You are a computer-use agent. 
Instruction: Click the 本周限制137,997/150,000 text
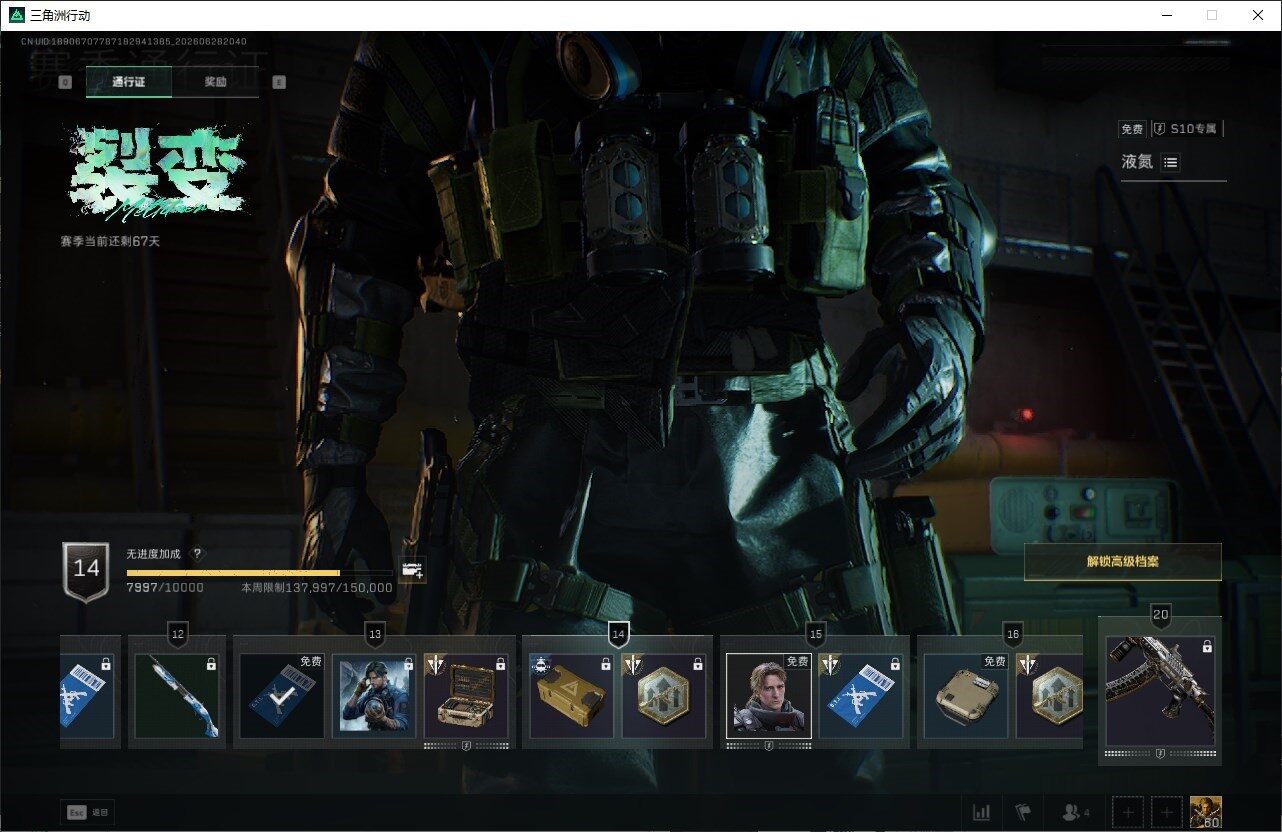click(317, 588)
